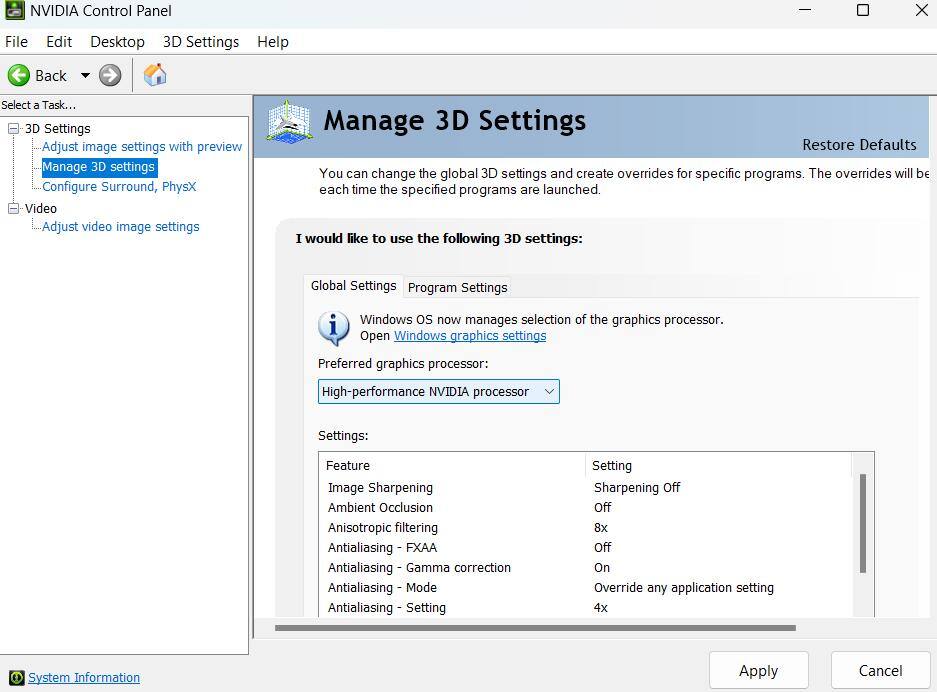This screenshot has width=937, height=692.
Task: Open the Windows graphics settings link
Action: tap(469, 336)
